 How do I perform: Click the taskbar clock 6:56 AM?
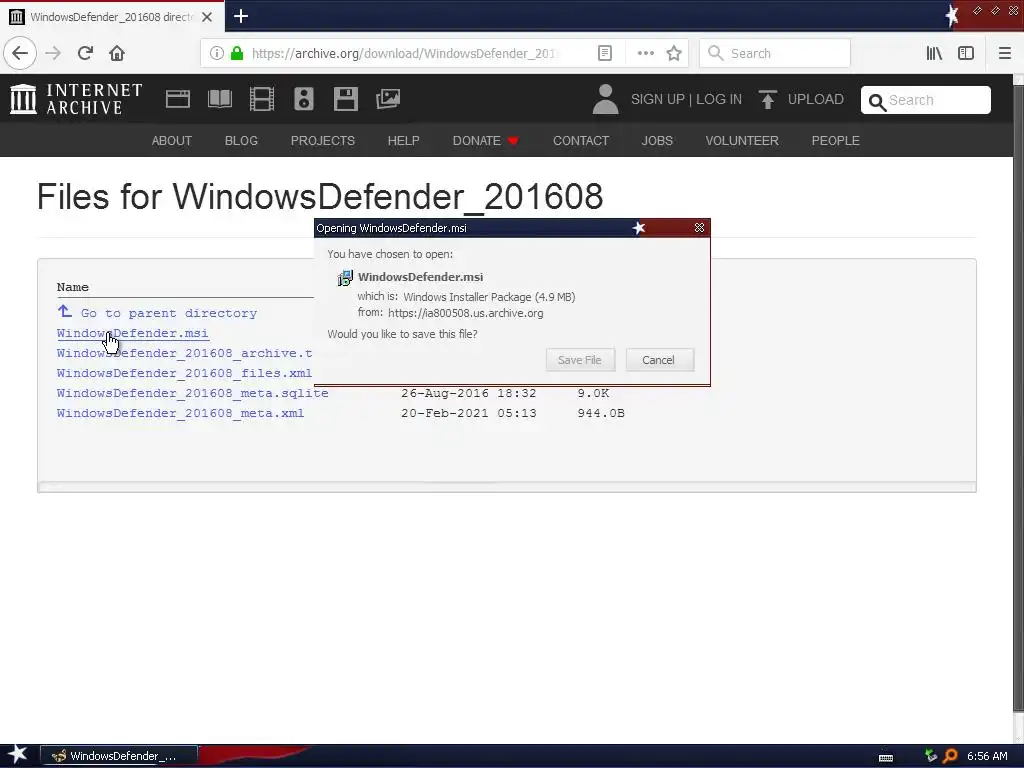(987, 756)
